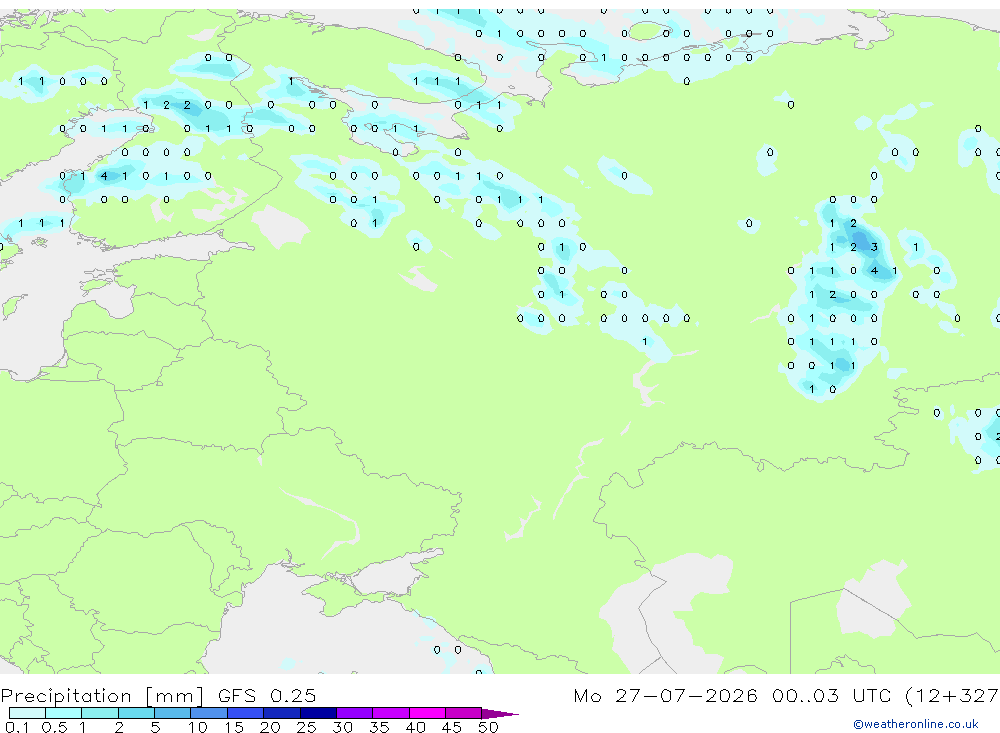Click the '0.1' legend scale label
Screen dimensions: 1000x733
[17, 727]
